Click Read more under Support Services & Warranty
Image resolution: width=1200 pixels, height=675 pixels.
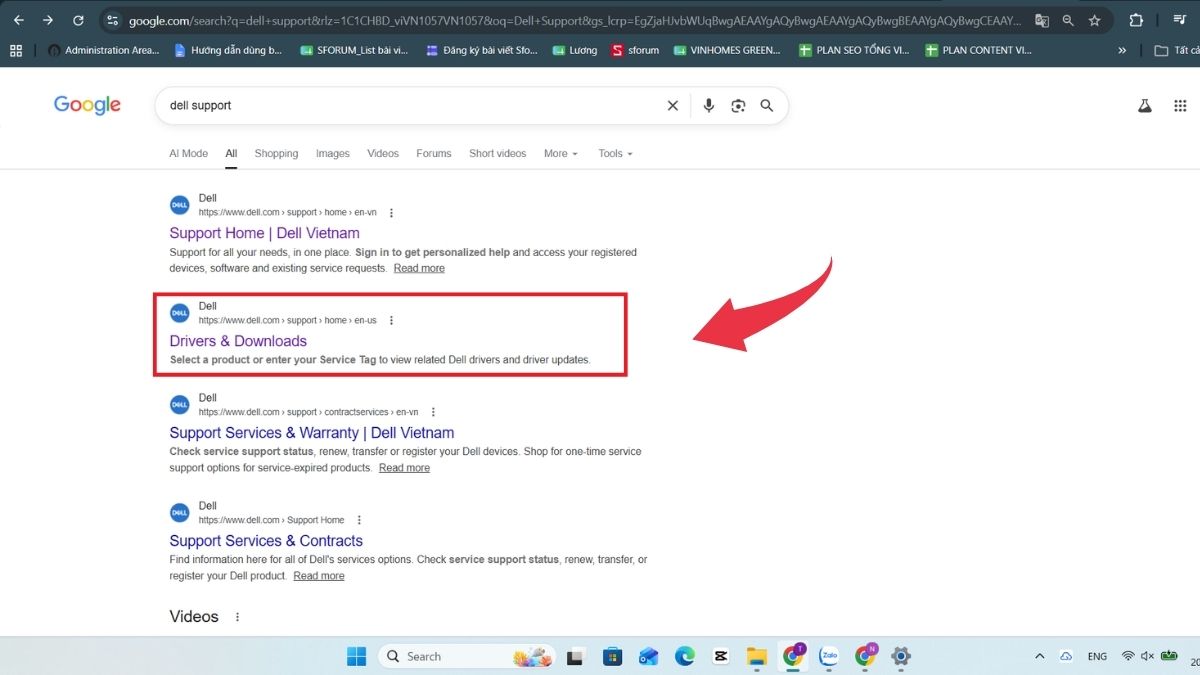coord(404,467)
